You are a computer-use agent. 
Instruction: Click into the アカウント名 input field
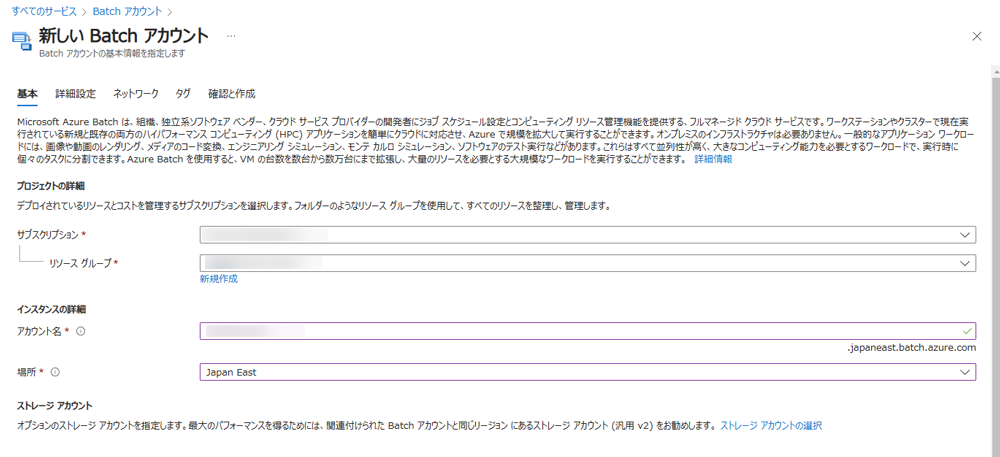coord(587,331)
